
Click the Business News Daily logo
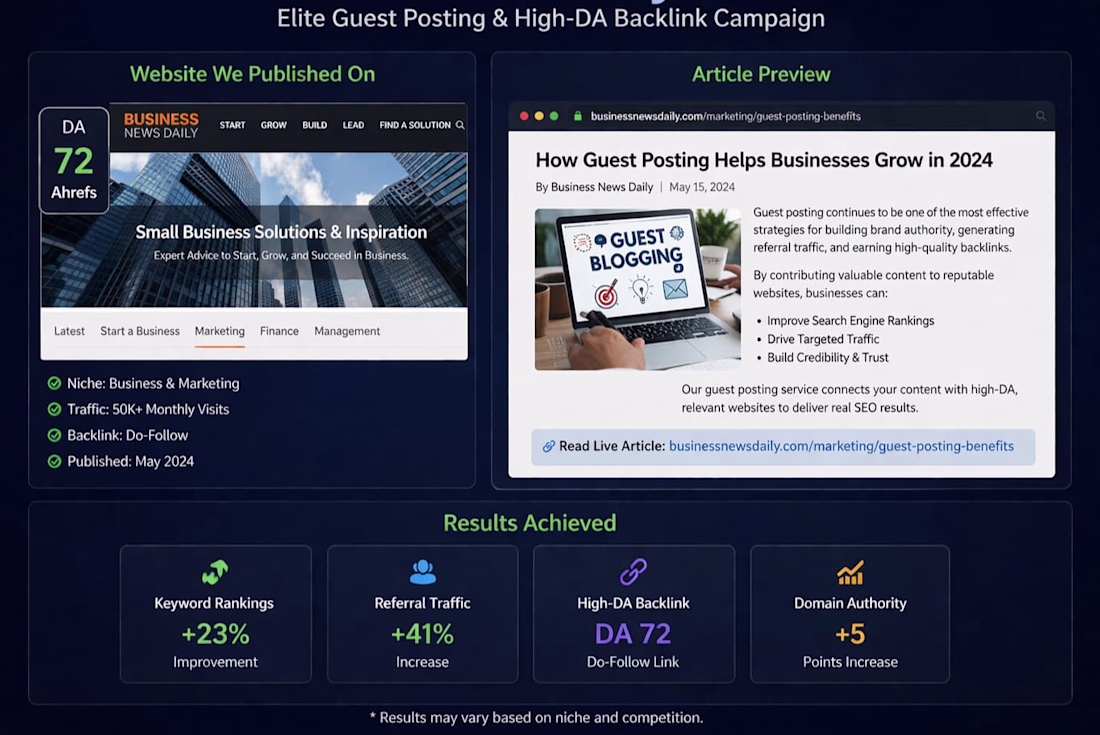(x=161, y=125)
